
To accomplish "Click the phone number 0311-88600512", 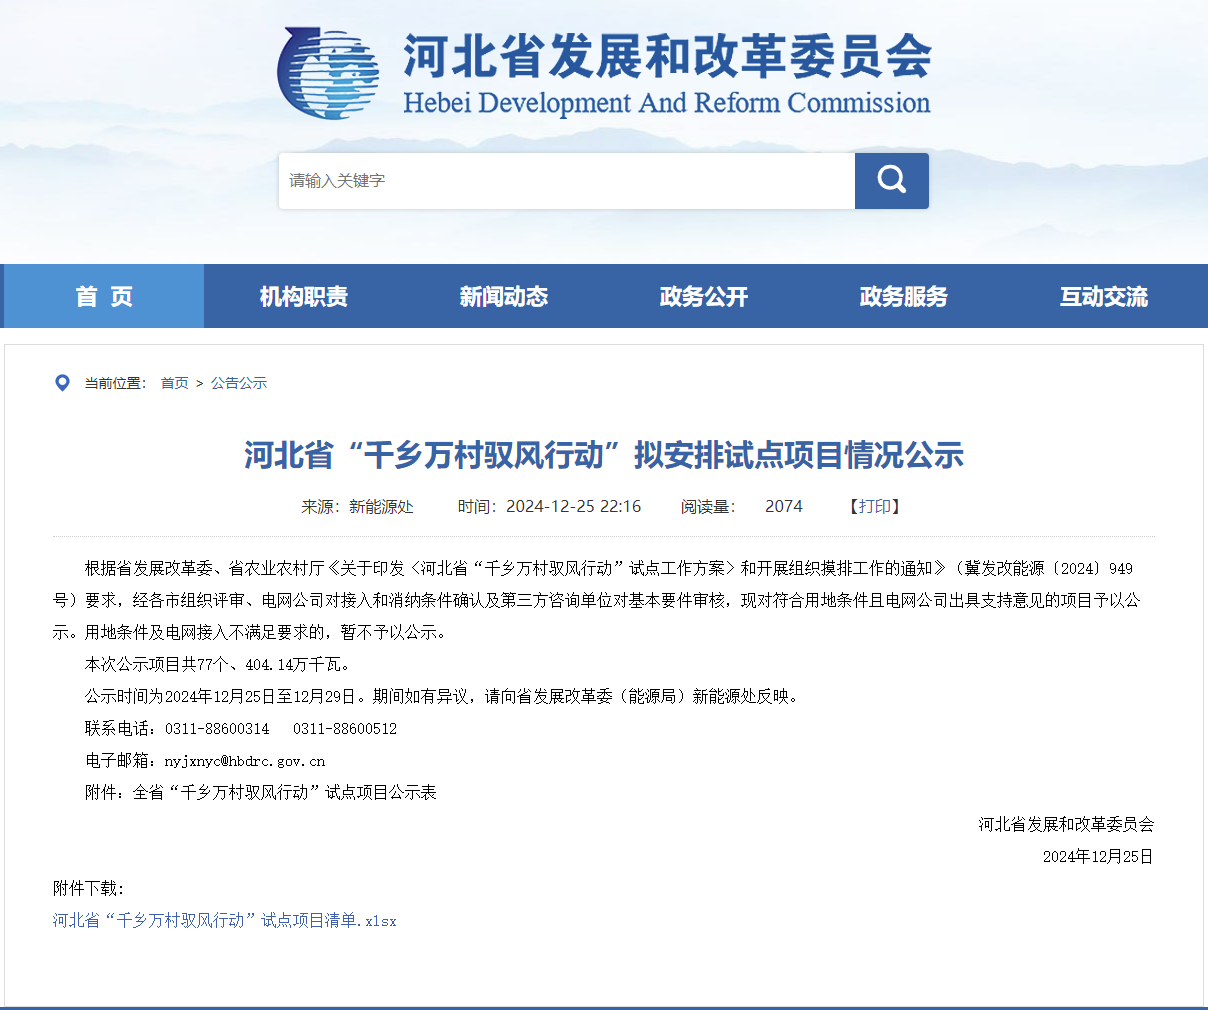I will 345,729.
